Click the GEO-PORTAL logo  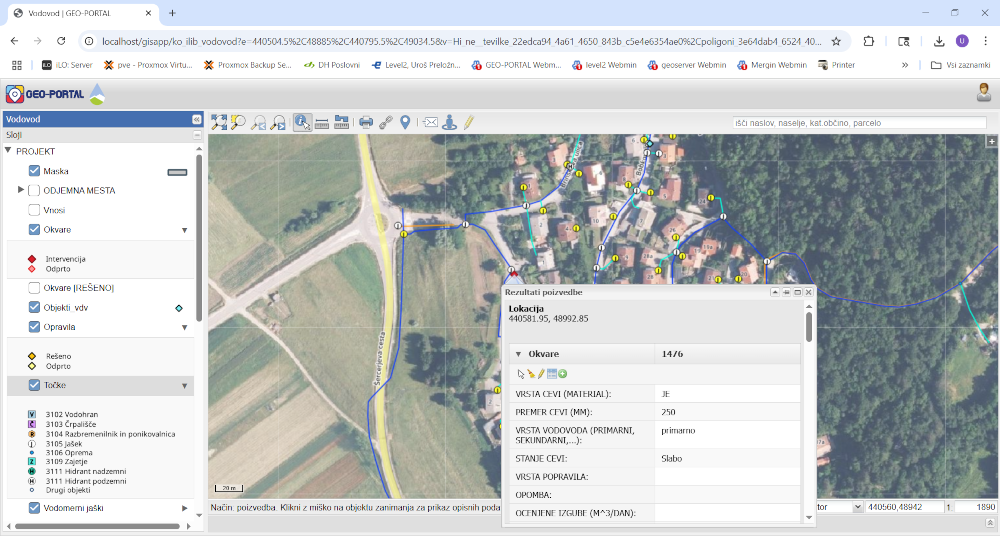coord(45,94)
